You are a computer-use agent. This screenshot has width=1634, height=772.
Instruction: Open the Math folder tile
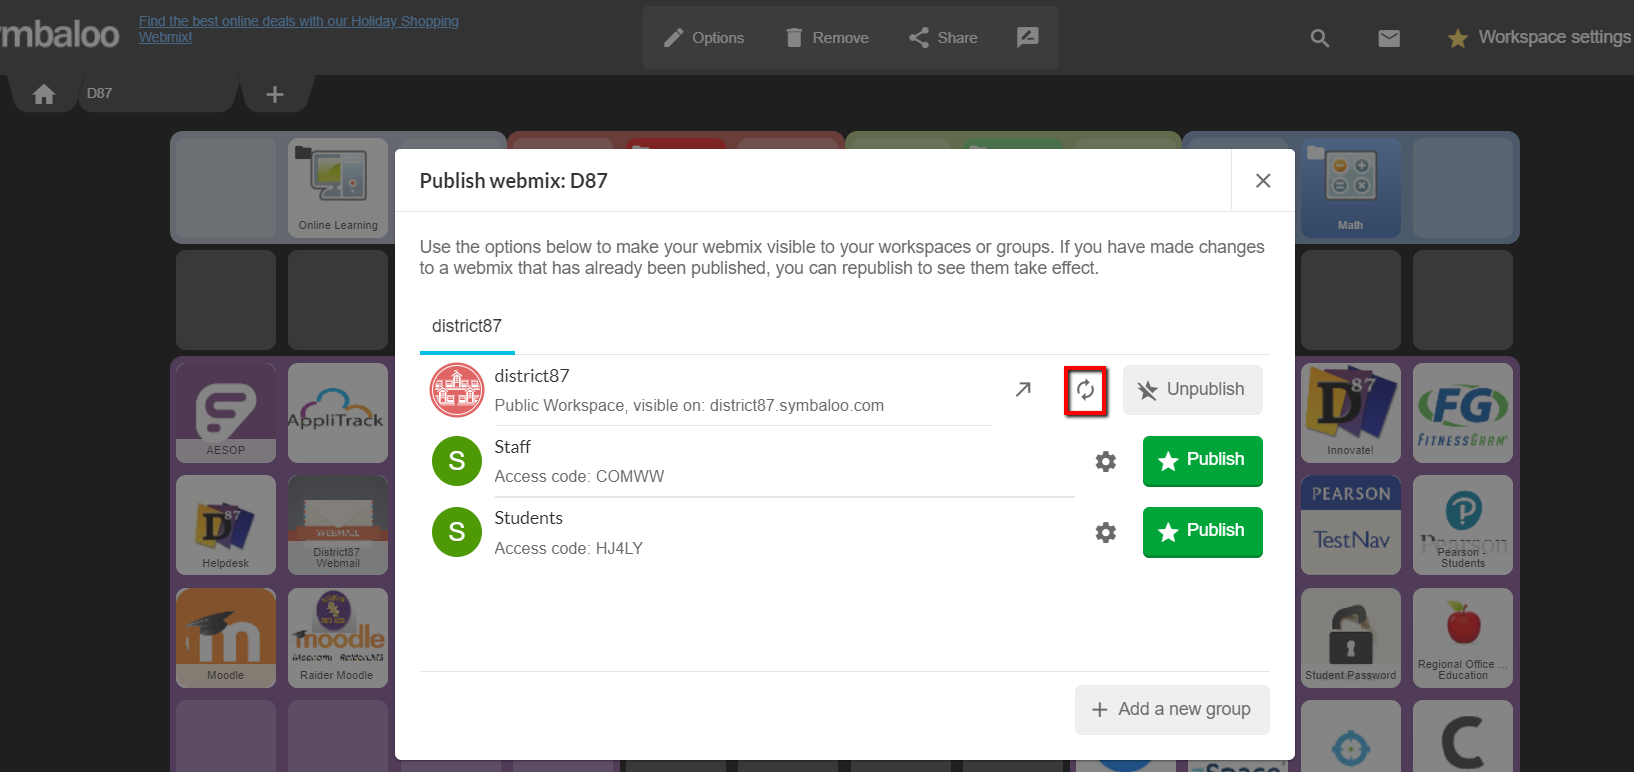point(1350,188)
